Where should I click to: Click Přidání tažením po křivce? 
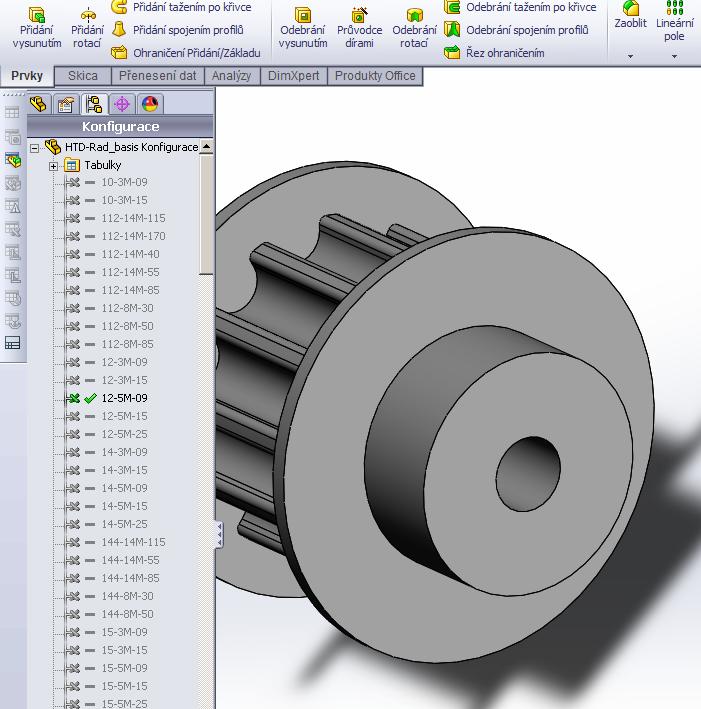point(192,7)
